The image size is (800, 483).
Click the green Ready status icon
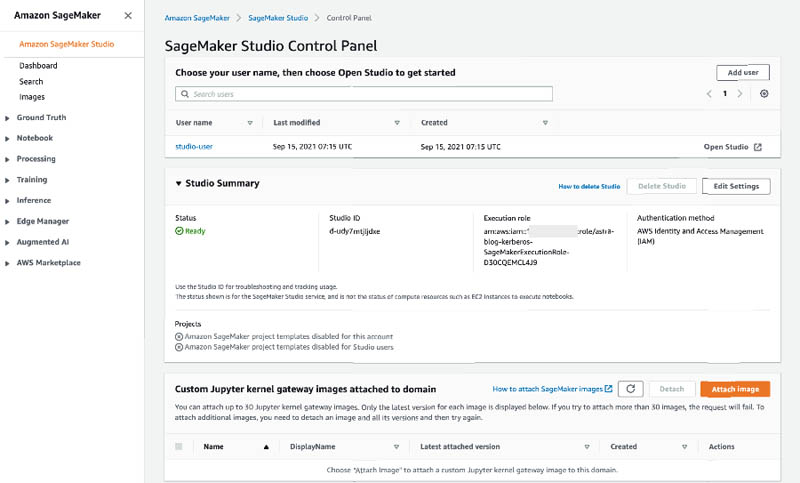(x=179, y=231)
